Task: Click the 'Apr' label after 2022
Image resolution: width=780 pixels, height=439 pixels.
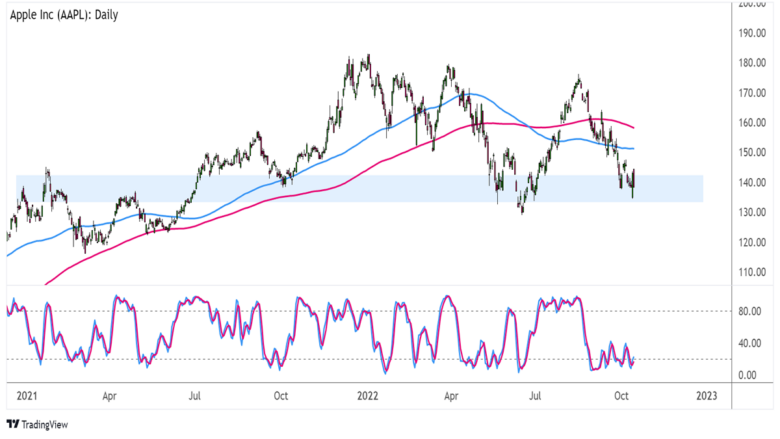Action: click(451, 396)
